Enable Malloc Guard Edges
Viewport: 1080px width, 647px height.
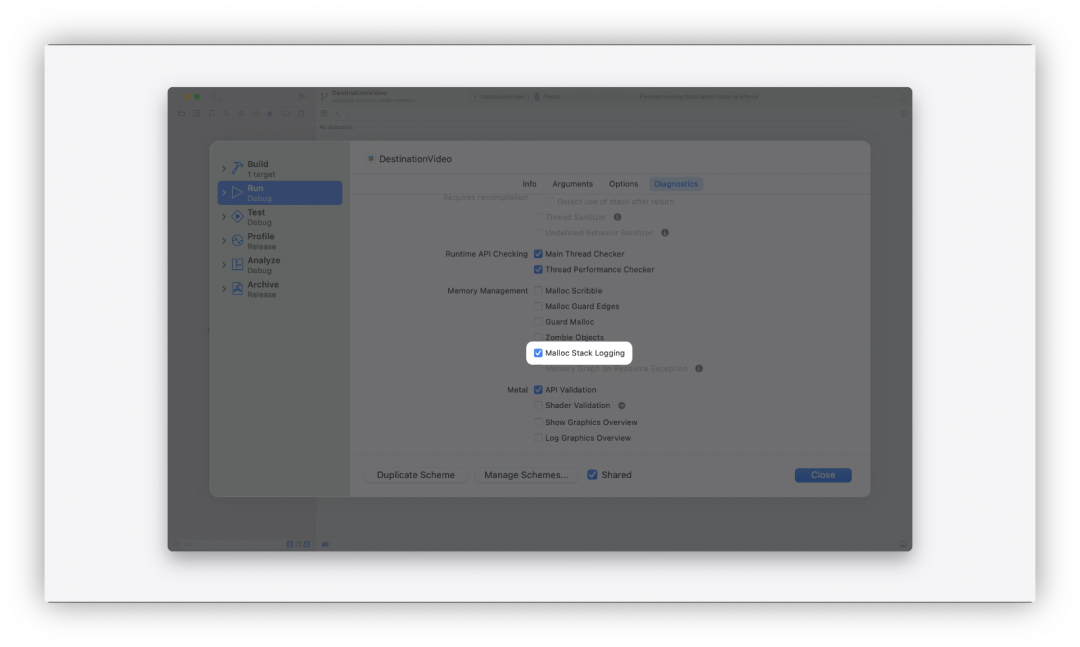[x=538, y=307]
